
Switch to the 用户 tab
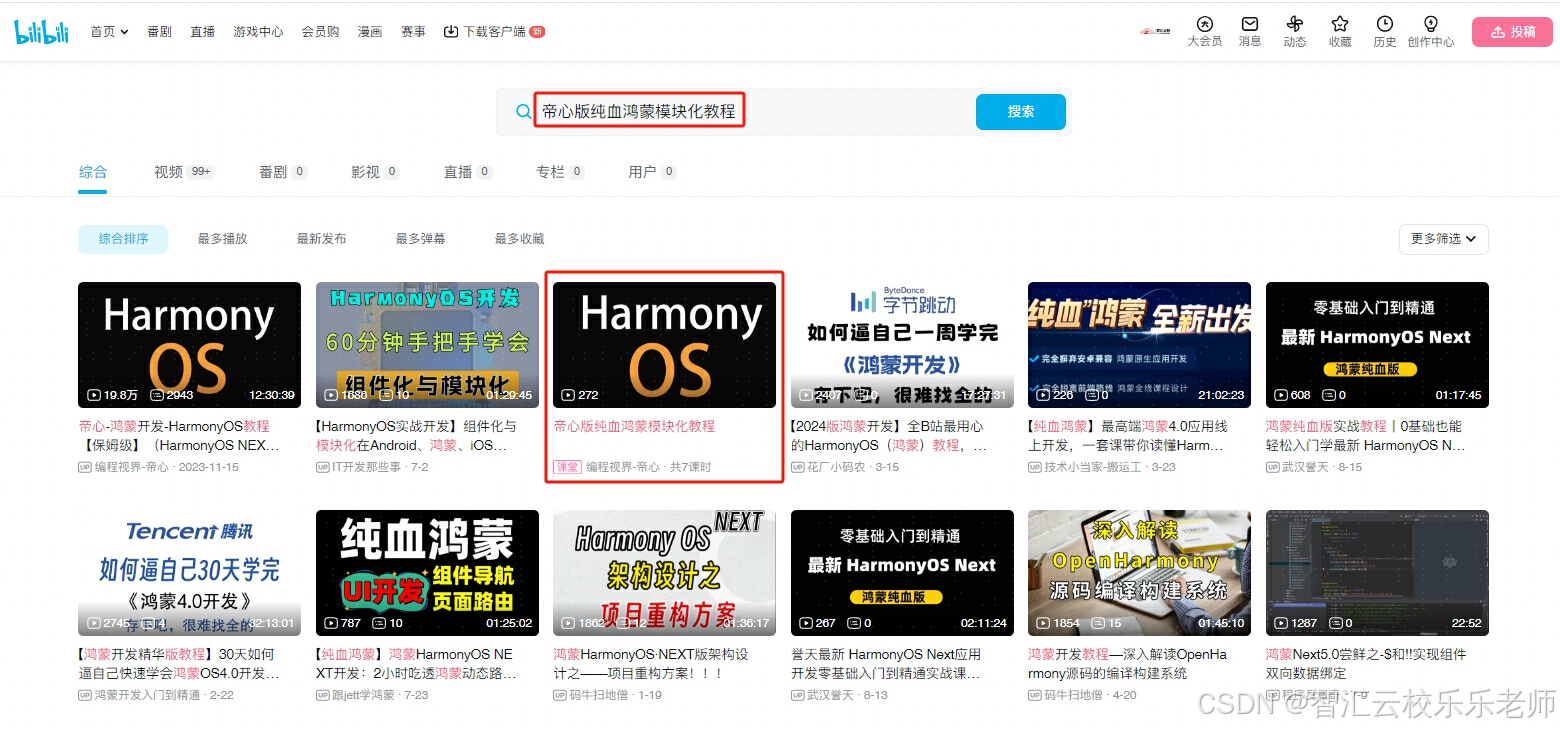tap(652, 172)
